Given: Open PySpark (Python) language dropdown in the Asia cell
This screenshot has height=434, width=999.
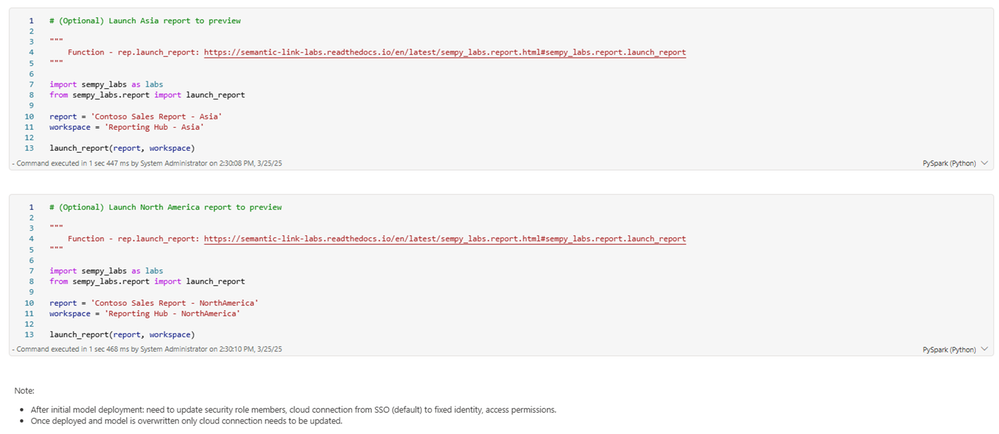Looking at the screenshot, I should click(x=955, y=164).
